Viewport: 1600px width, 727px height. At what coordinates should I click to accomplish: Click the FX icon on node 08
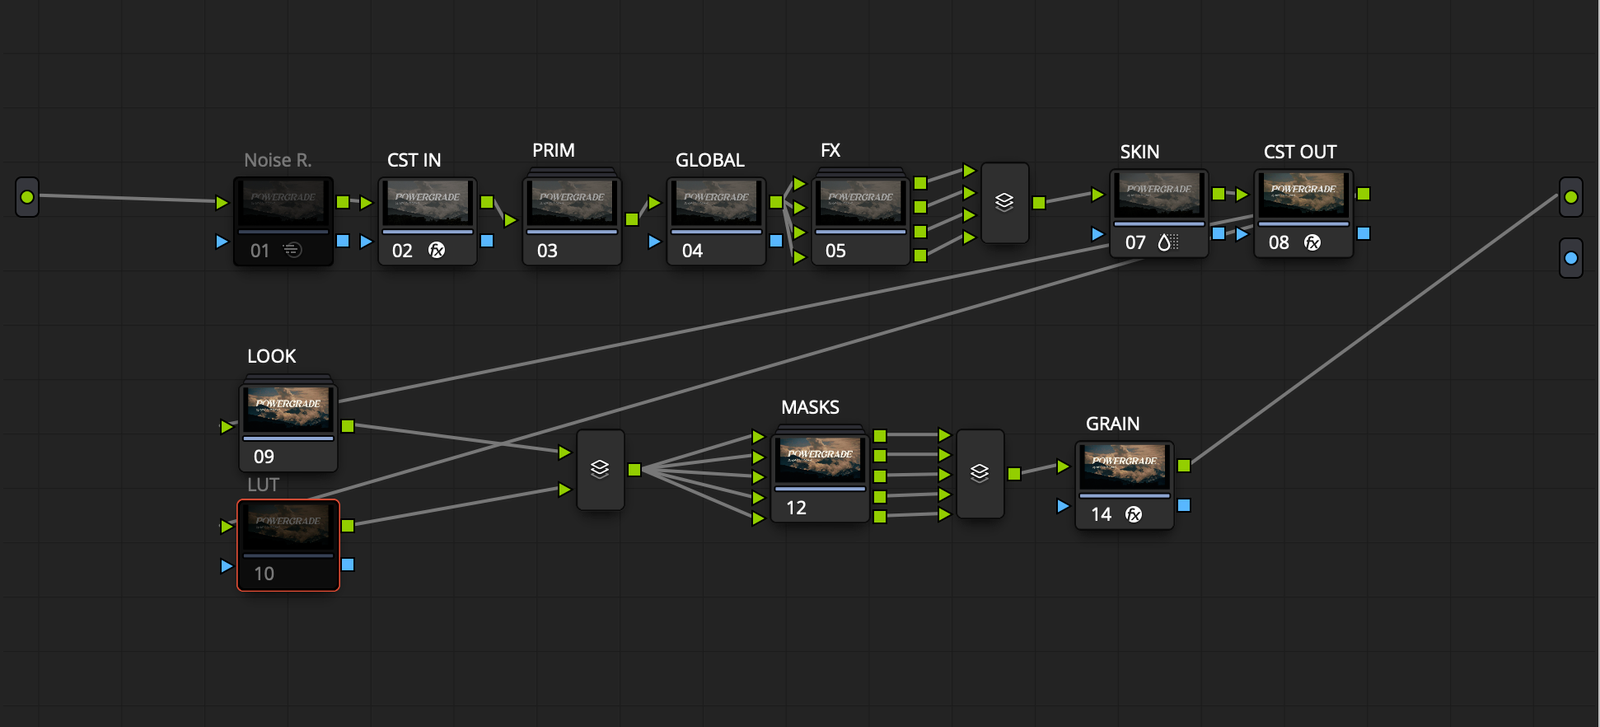pos(1313,242)
